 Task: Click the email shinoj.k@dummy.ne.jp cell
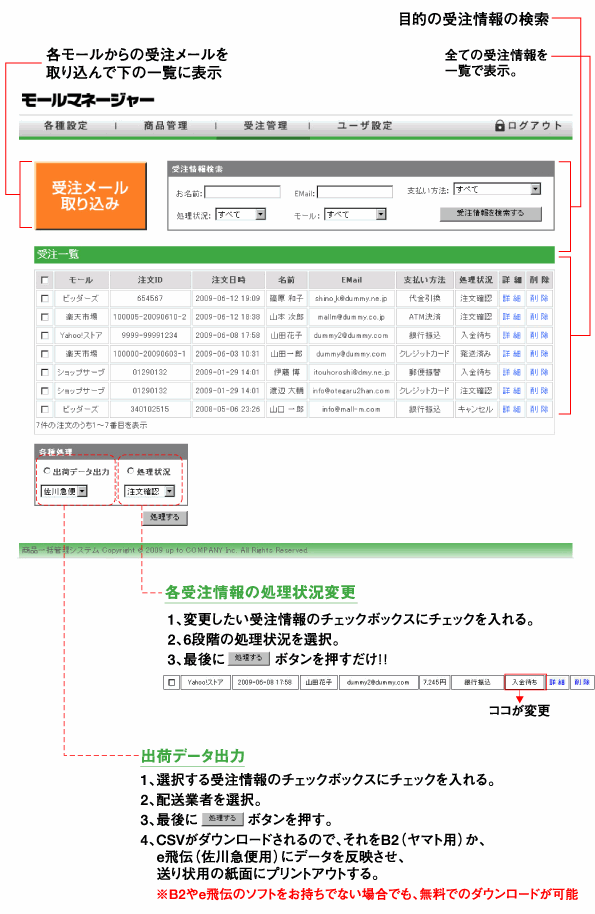point(351,298)
